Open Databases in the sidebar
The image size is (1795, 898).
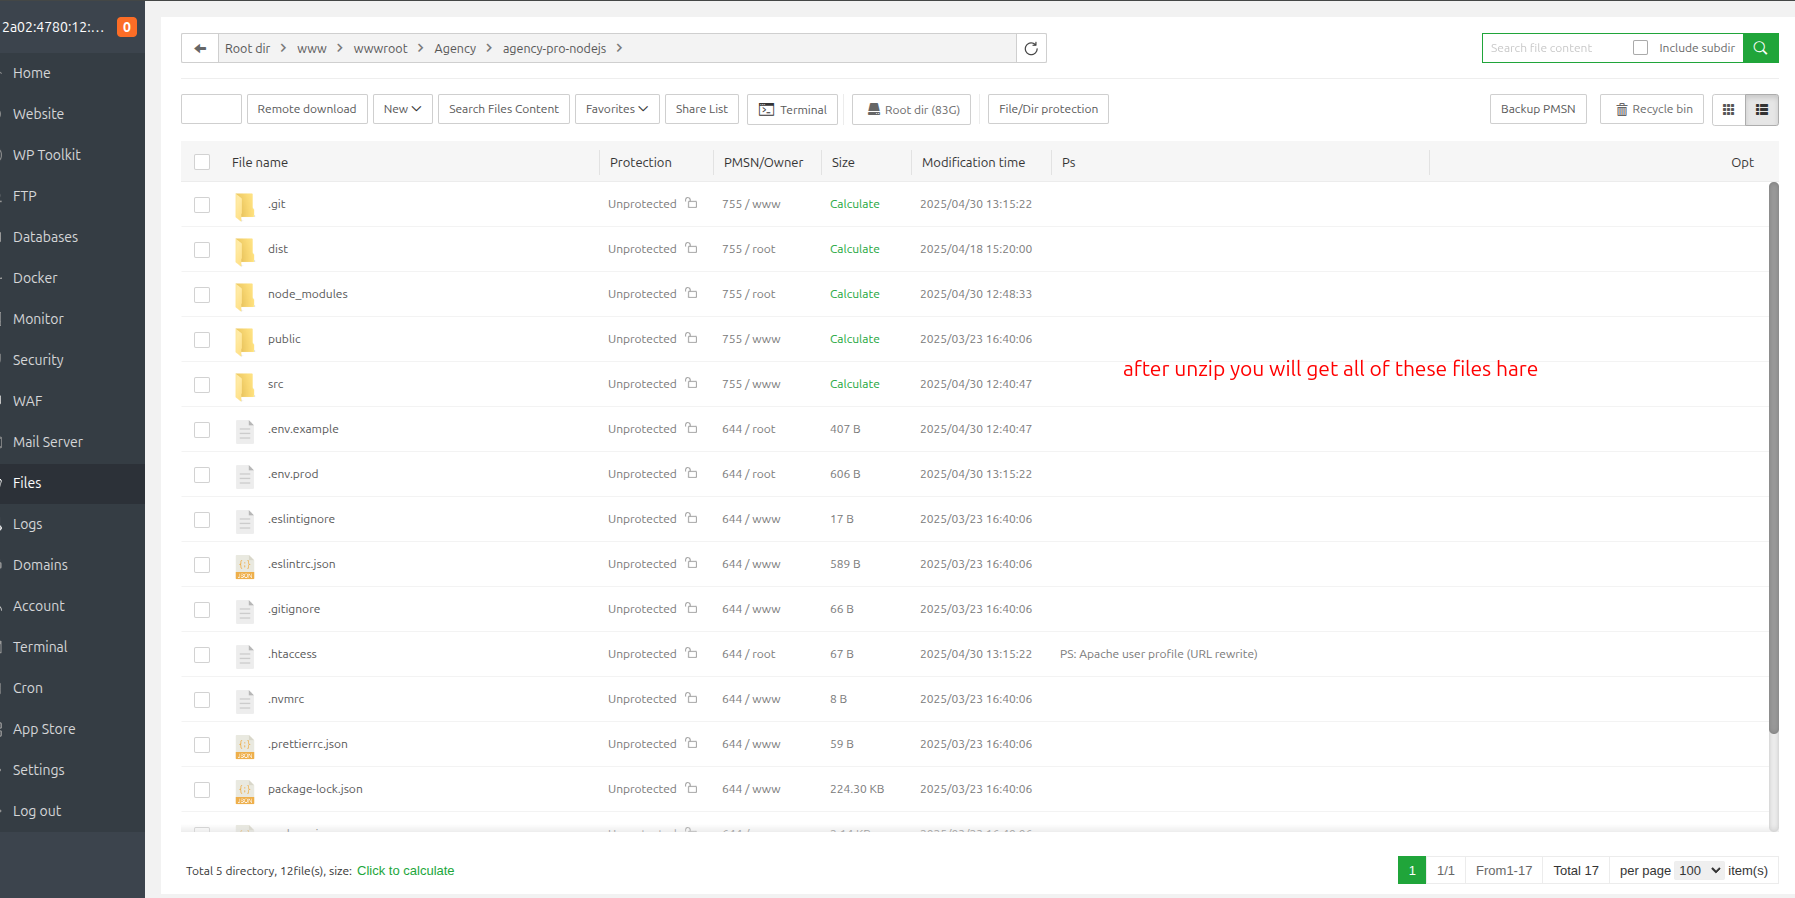tap(45, 237)
